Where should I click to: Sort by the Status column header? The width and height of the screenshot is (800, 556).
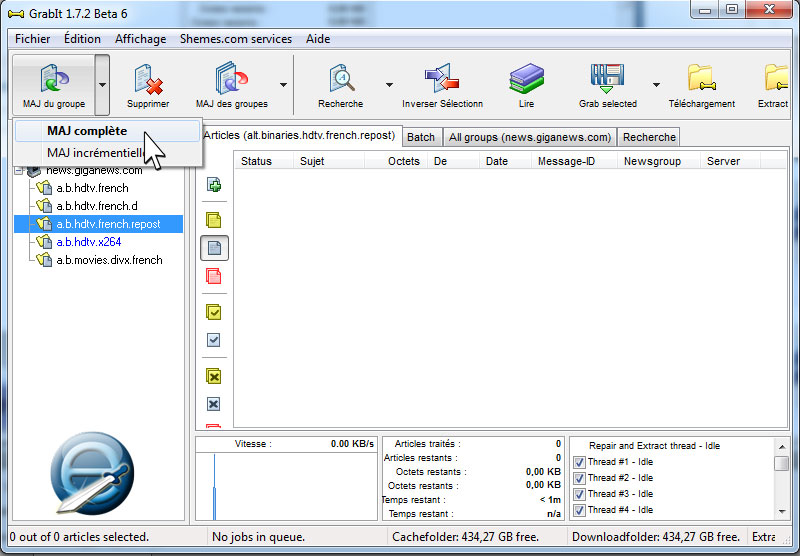[264, 161]
